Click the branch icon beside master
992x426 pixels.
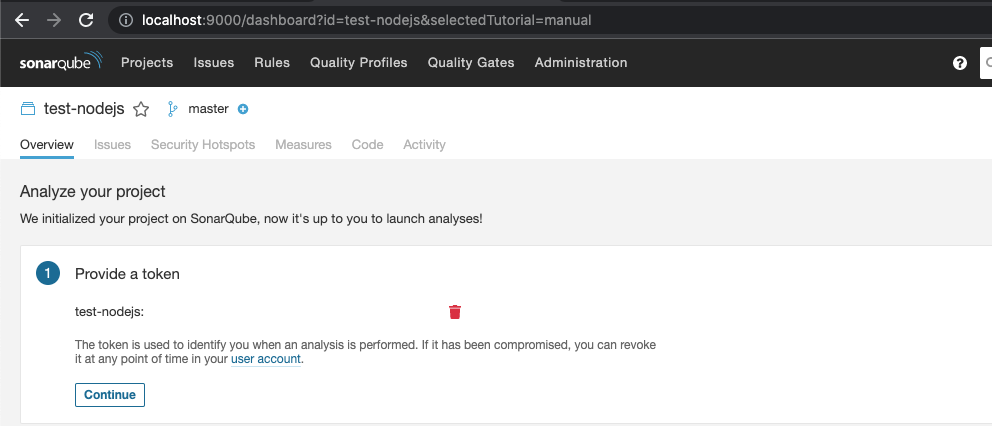click(172, 109)
